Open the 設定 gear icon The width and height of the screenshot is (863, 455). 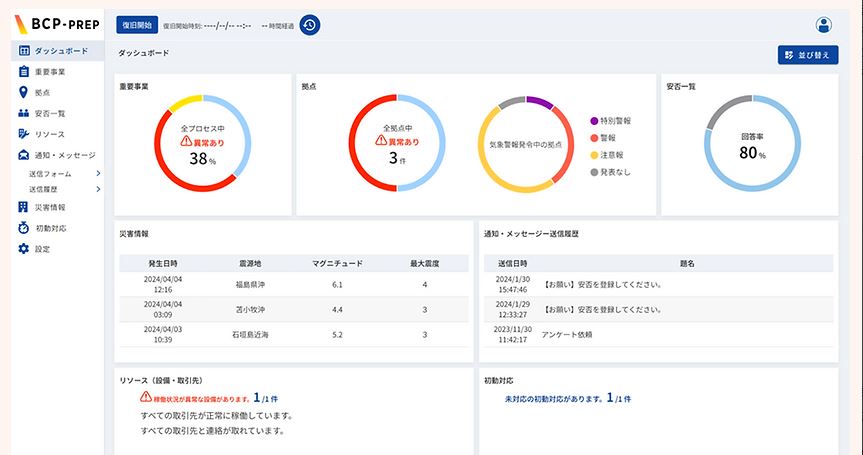(x=24, y=248)
